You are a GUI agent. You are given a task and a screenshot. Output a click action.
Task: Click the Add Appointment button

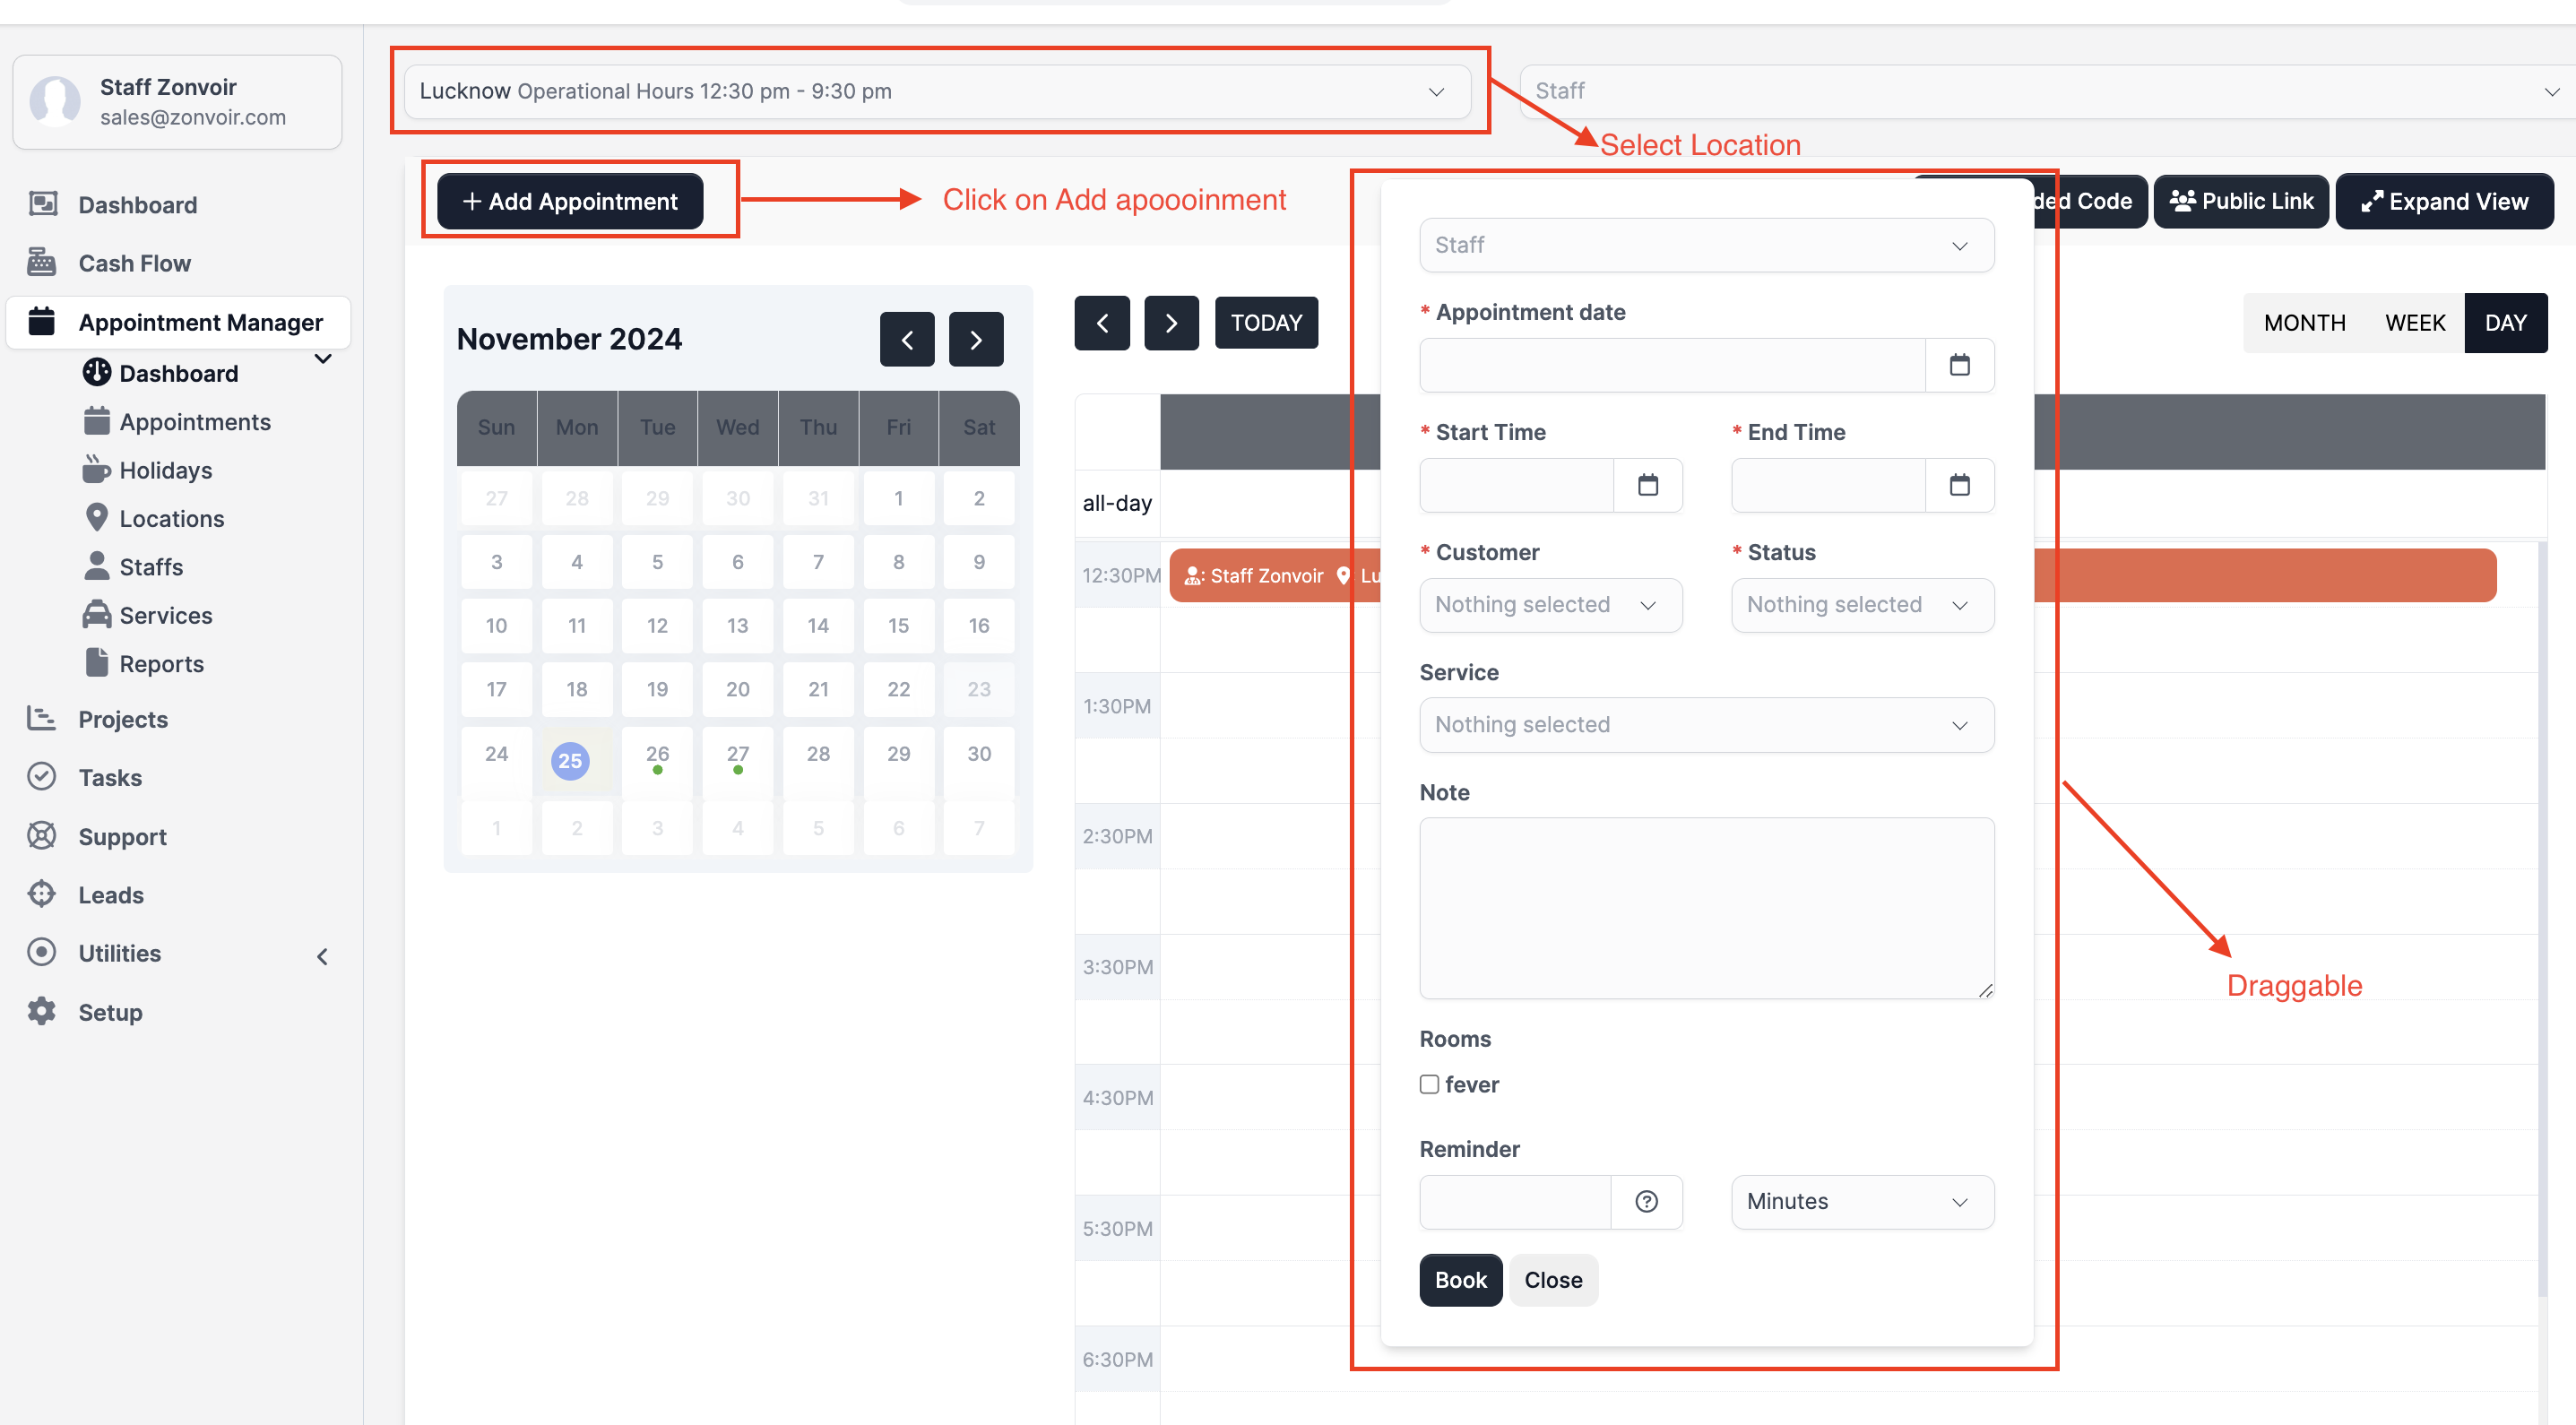(x=570, y=201)
